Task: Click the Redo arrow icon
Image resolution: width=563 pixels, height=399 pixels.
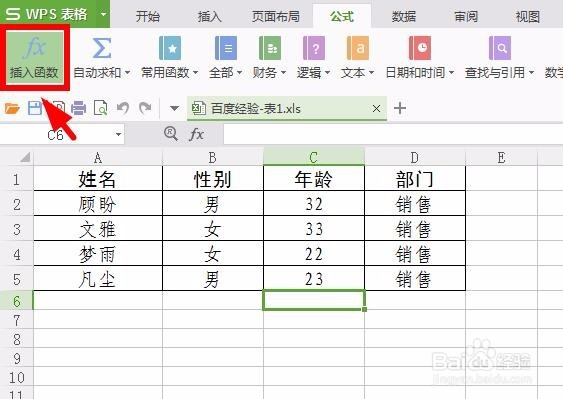Action: 145,108
